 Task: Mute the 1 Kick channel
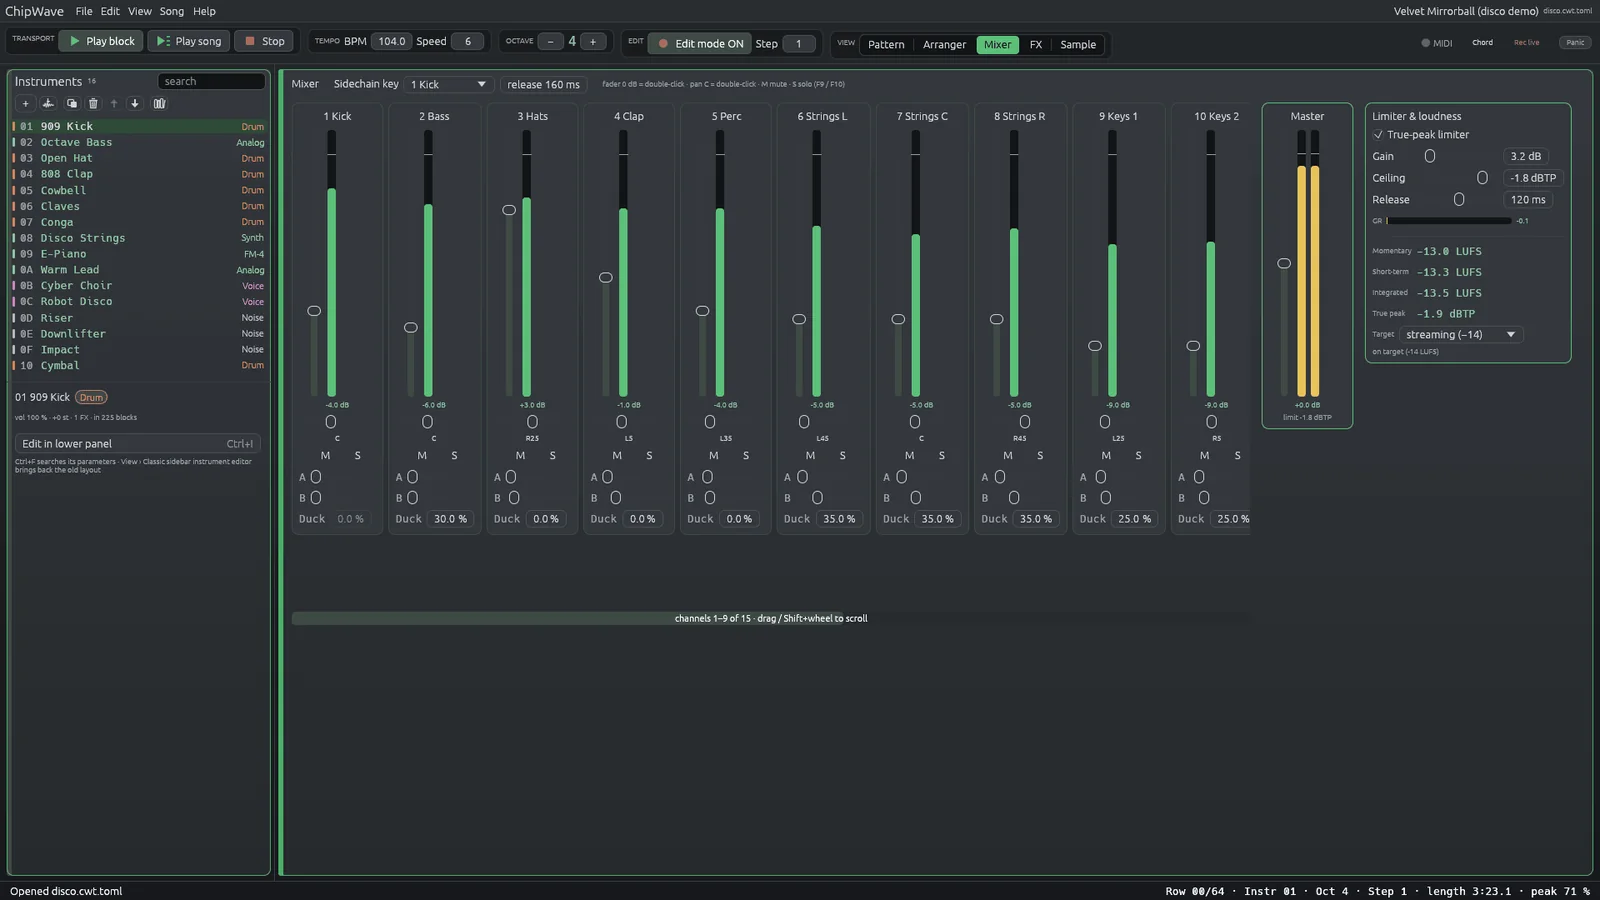(x=325, y=455)
